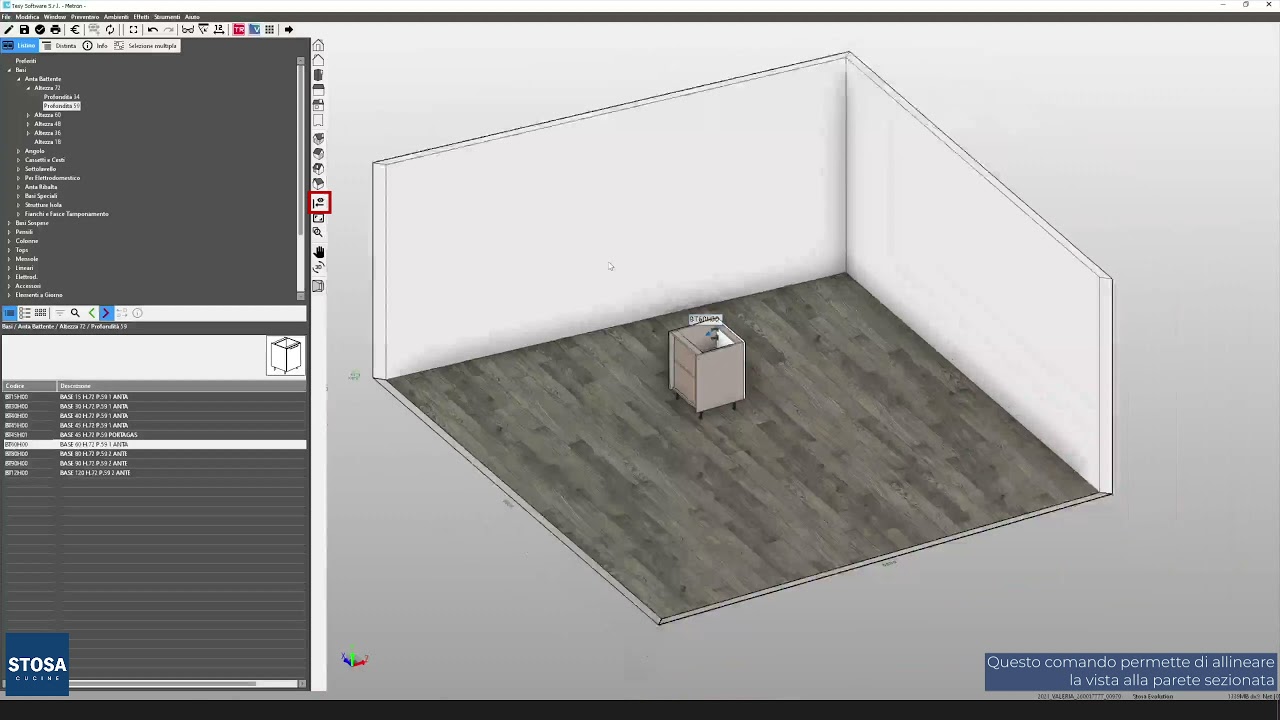
Task: Expand the Altezza 60 tree node
Action: click(x=28, y=115)
